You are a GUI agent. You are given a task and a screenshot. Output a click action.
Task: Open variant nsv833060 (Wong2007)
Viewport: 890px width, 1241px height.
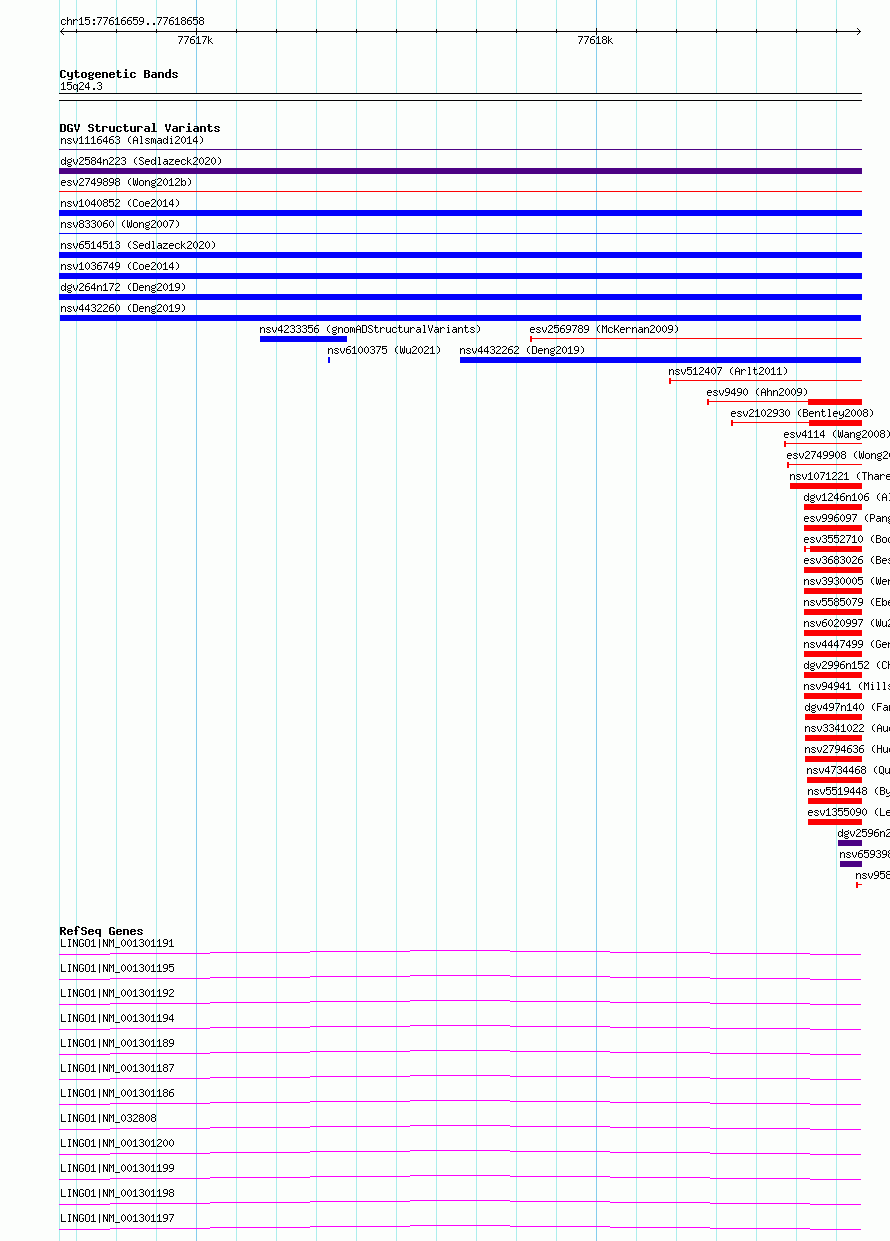click(x=120, y=225)
